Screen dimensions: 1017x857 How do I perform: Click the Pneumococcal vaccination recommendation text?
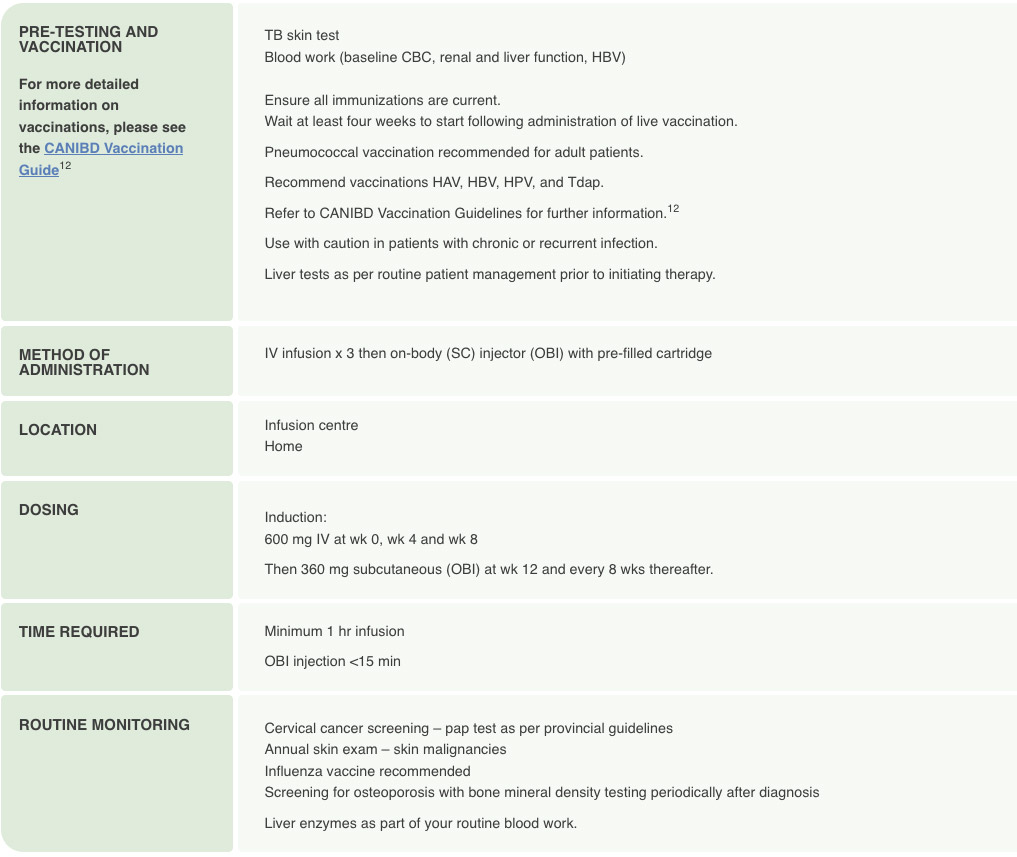tap(453, 153)
